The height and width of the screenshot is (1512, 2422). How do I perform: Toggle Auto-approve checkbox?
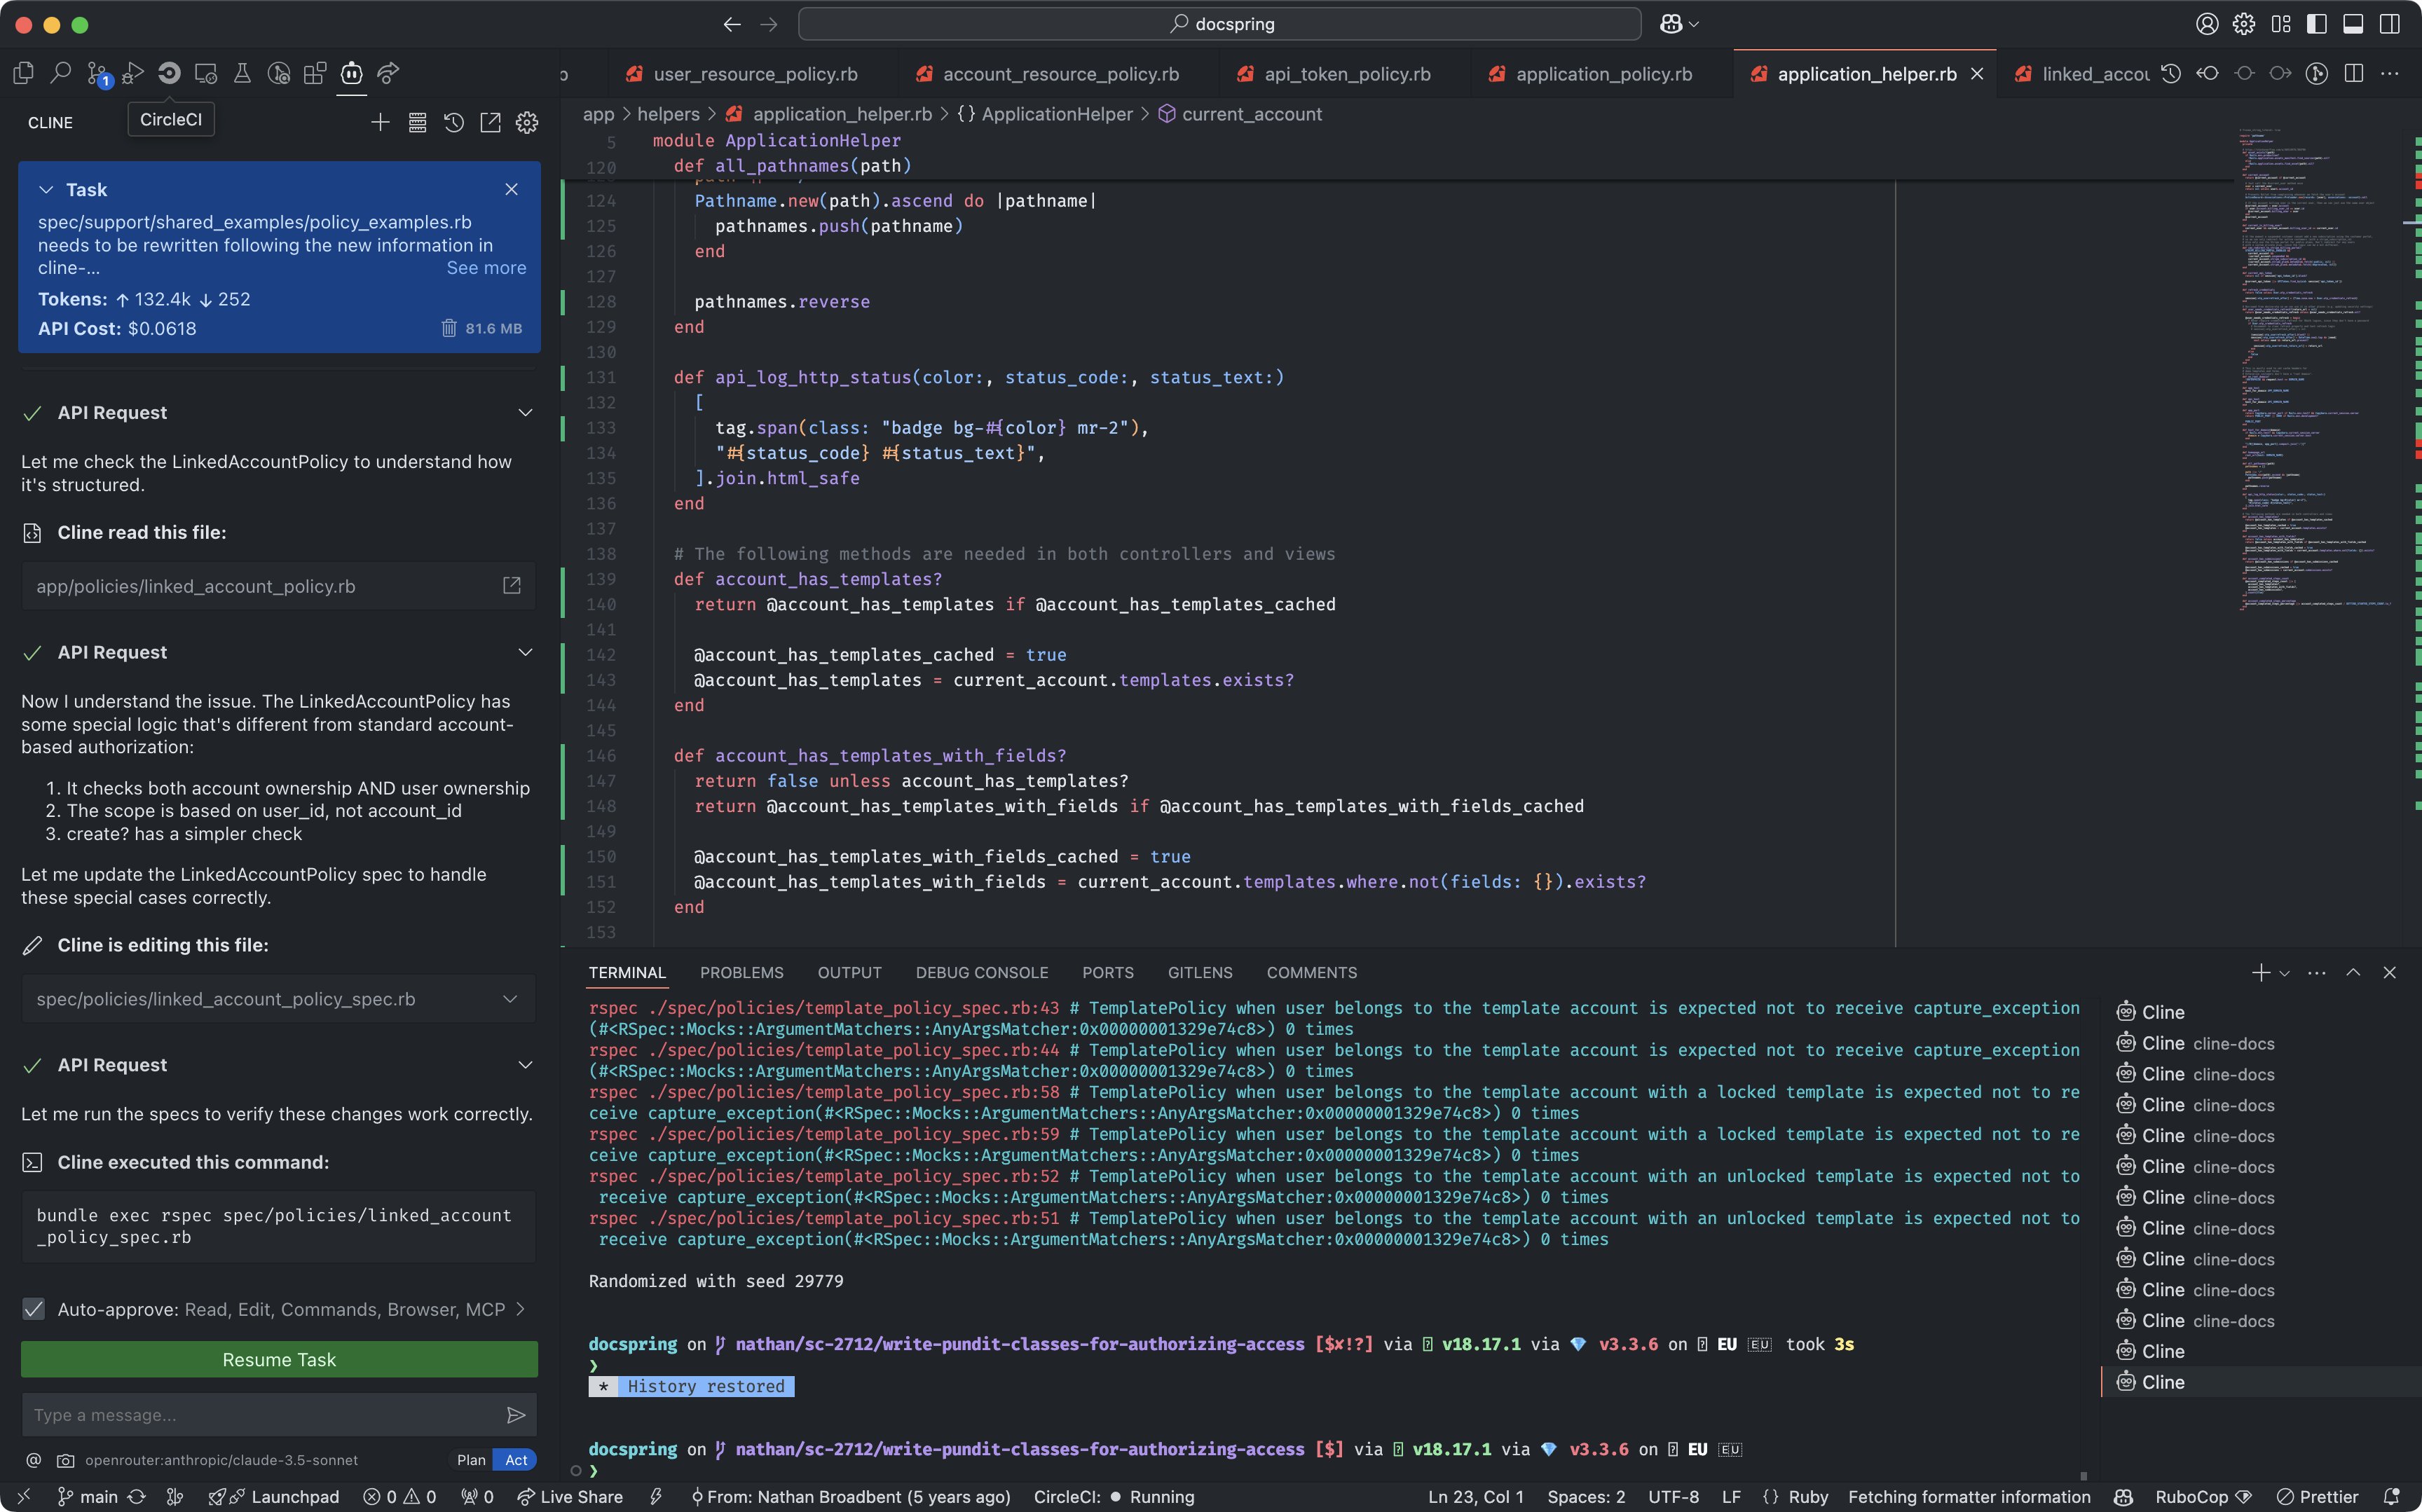click(x=33, y=1309)
